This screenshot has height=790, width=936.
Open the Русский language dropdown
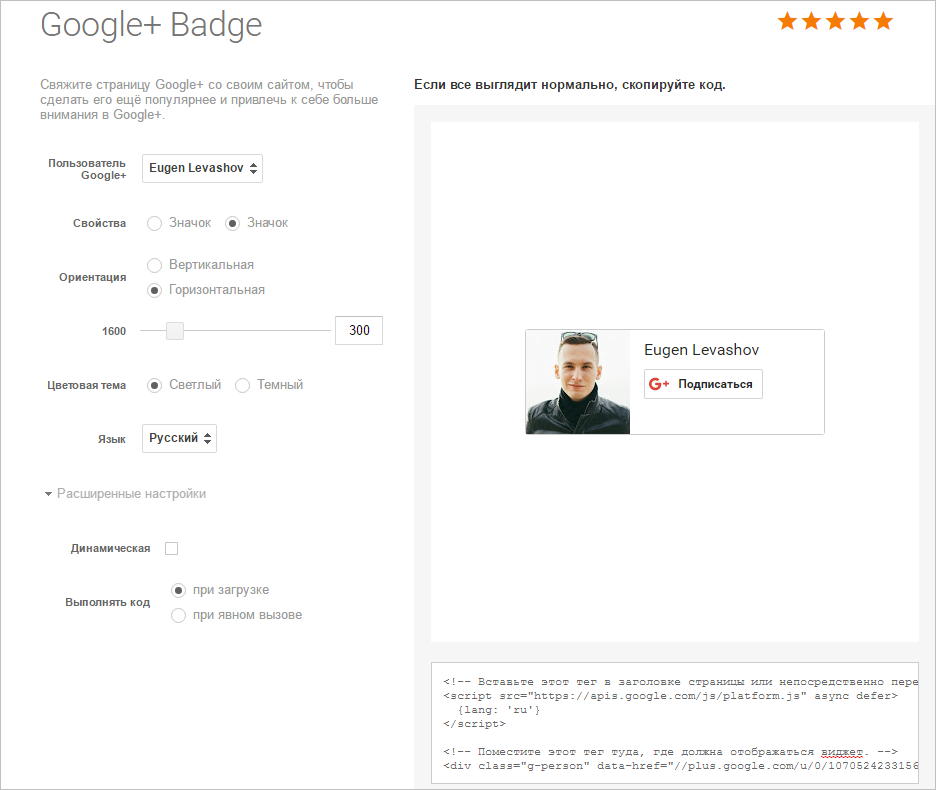179,438
